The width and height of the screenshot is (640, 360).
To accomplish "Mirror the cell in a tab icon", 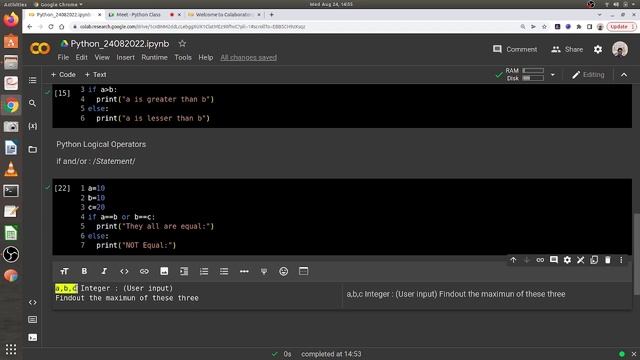I will pos(594,260).
